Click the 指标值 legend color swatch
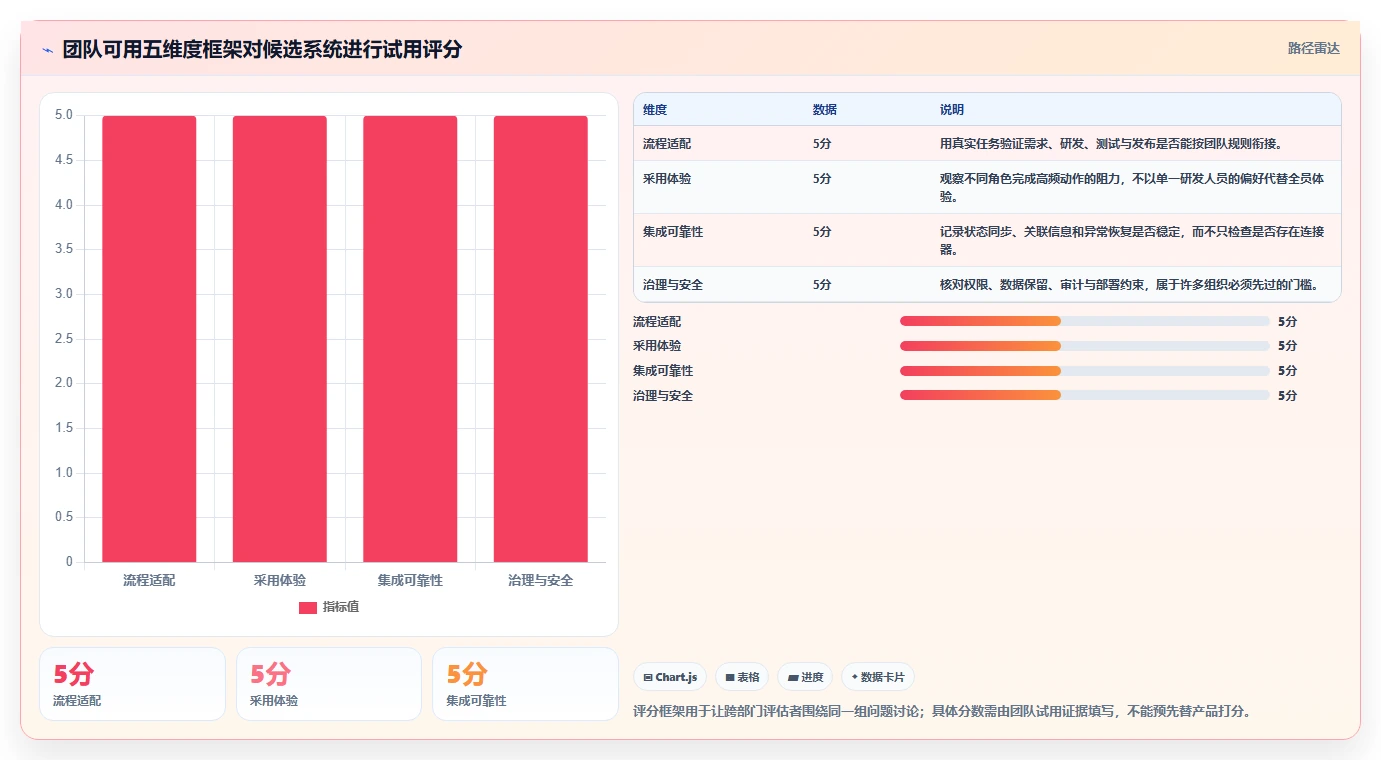 (x=308, y=607)
